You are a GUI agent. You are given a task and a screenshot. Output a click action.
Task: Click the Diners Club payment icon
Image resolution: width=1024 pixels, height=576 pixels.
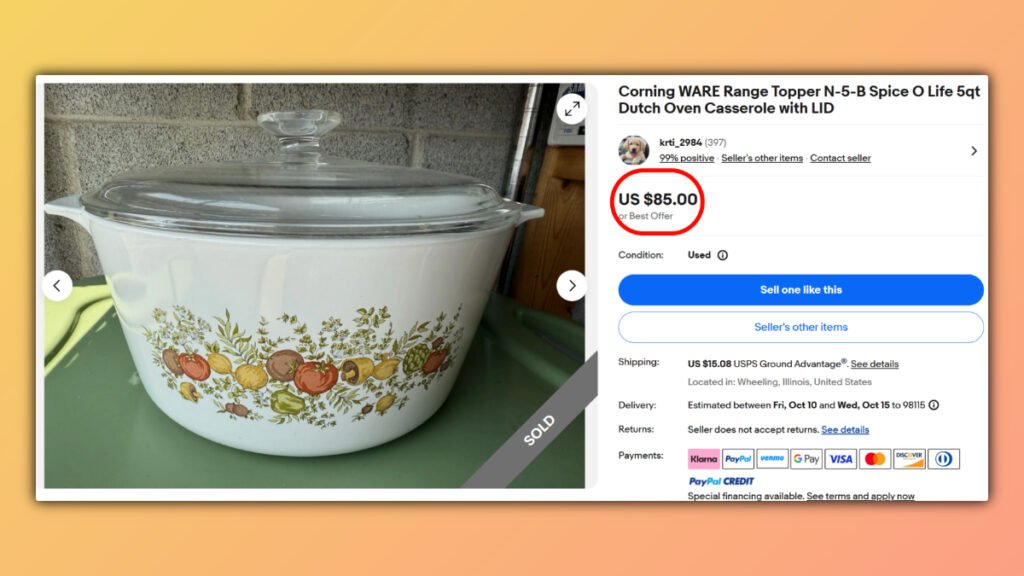[x=944, y=458]
